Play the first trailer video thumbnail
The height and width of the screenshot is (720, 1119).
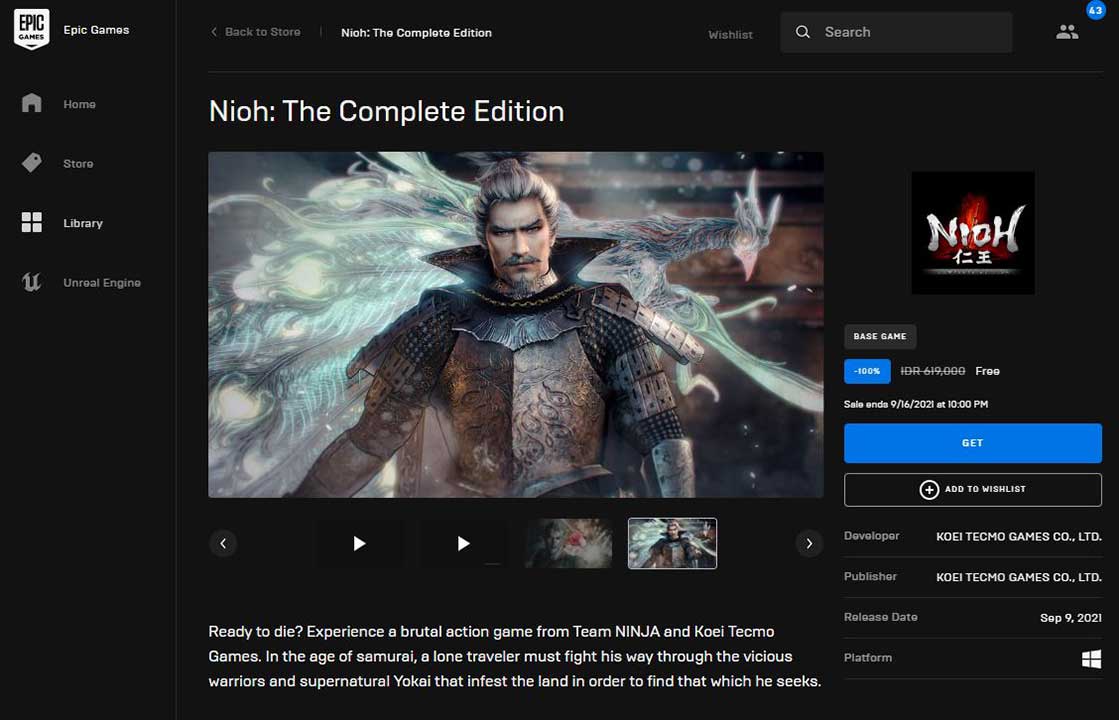click(x=359, y=544)
